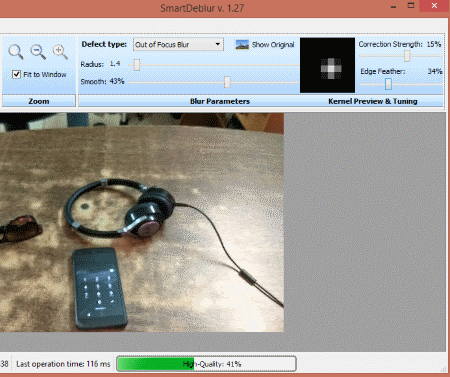Image resolution: width=450 pixels, height=377 pixels.
Task: Click the Kernel Preview & Tuning label
Action: coord(373,101)
